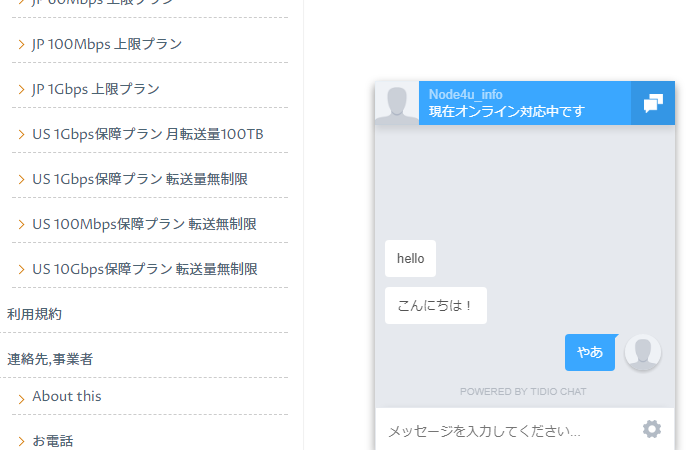Click the chevron beside About this

click(21, 397)
